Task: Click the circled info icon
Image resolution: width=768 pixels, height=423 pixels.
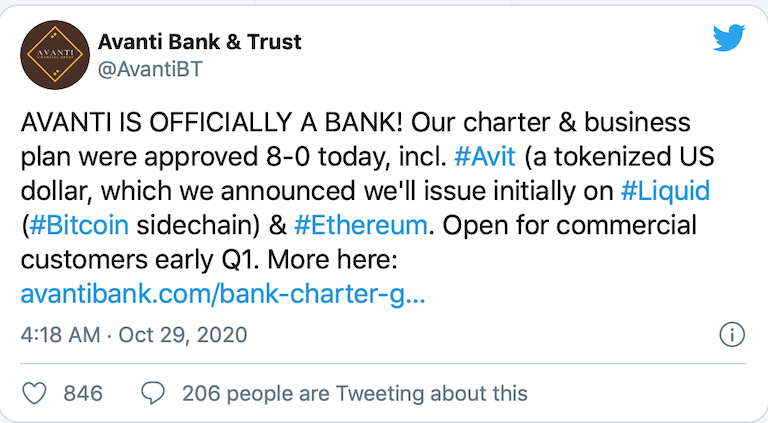Action: click(732, 335)
